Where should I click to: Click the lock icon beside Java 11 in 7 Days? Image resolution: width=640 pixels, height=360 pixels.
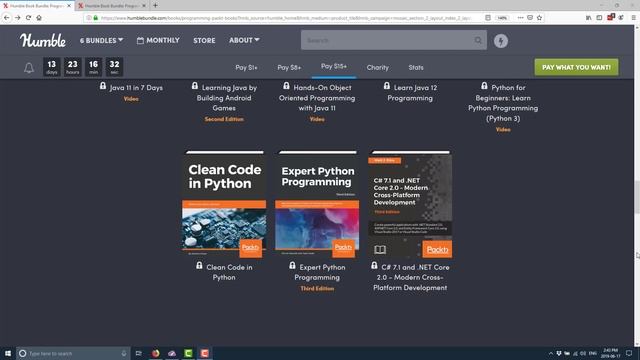[x=103, y=86]
